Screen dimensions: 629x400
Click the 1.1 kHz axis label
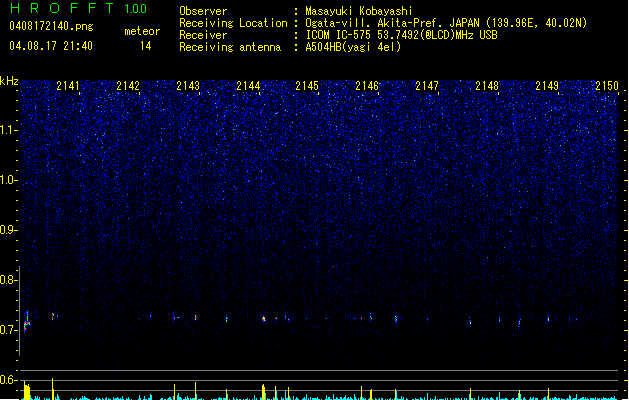[8, 130]
